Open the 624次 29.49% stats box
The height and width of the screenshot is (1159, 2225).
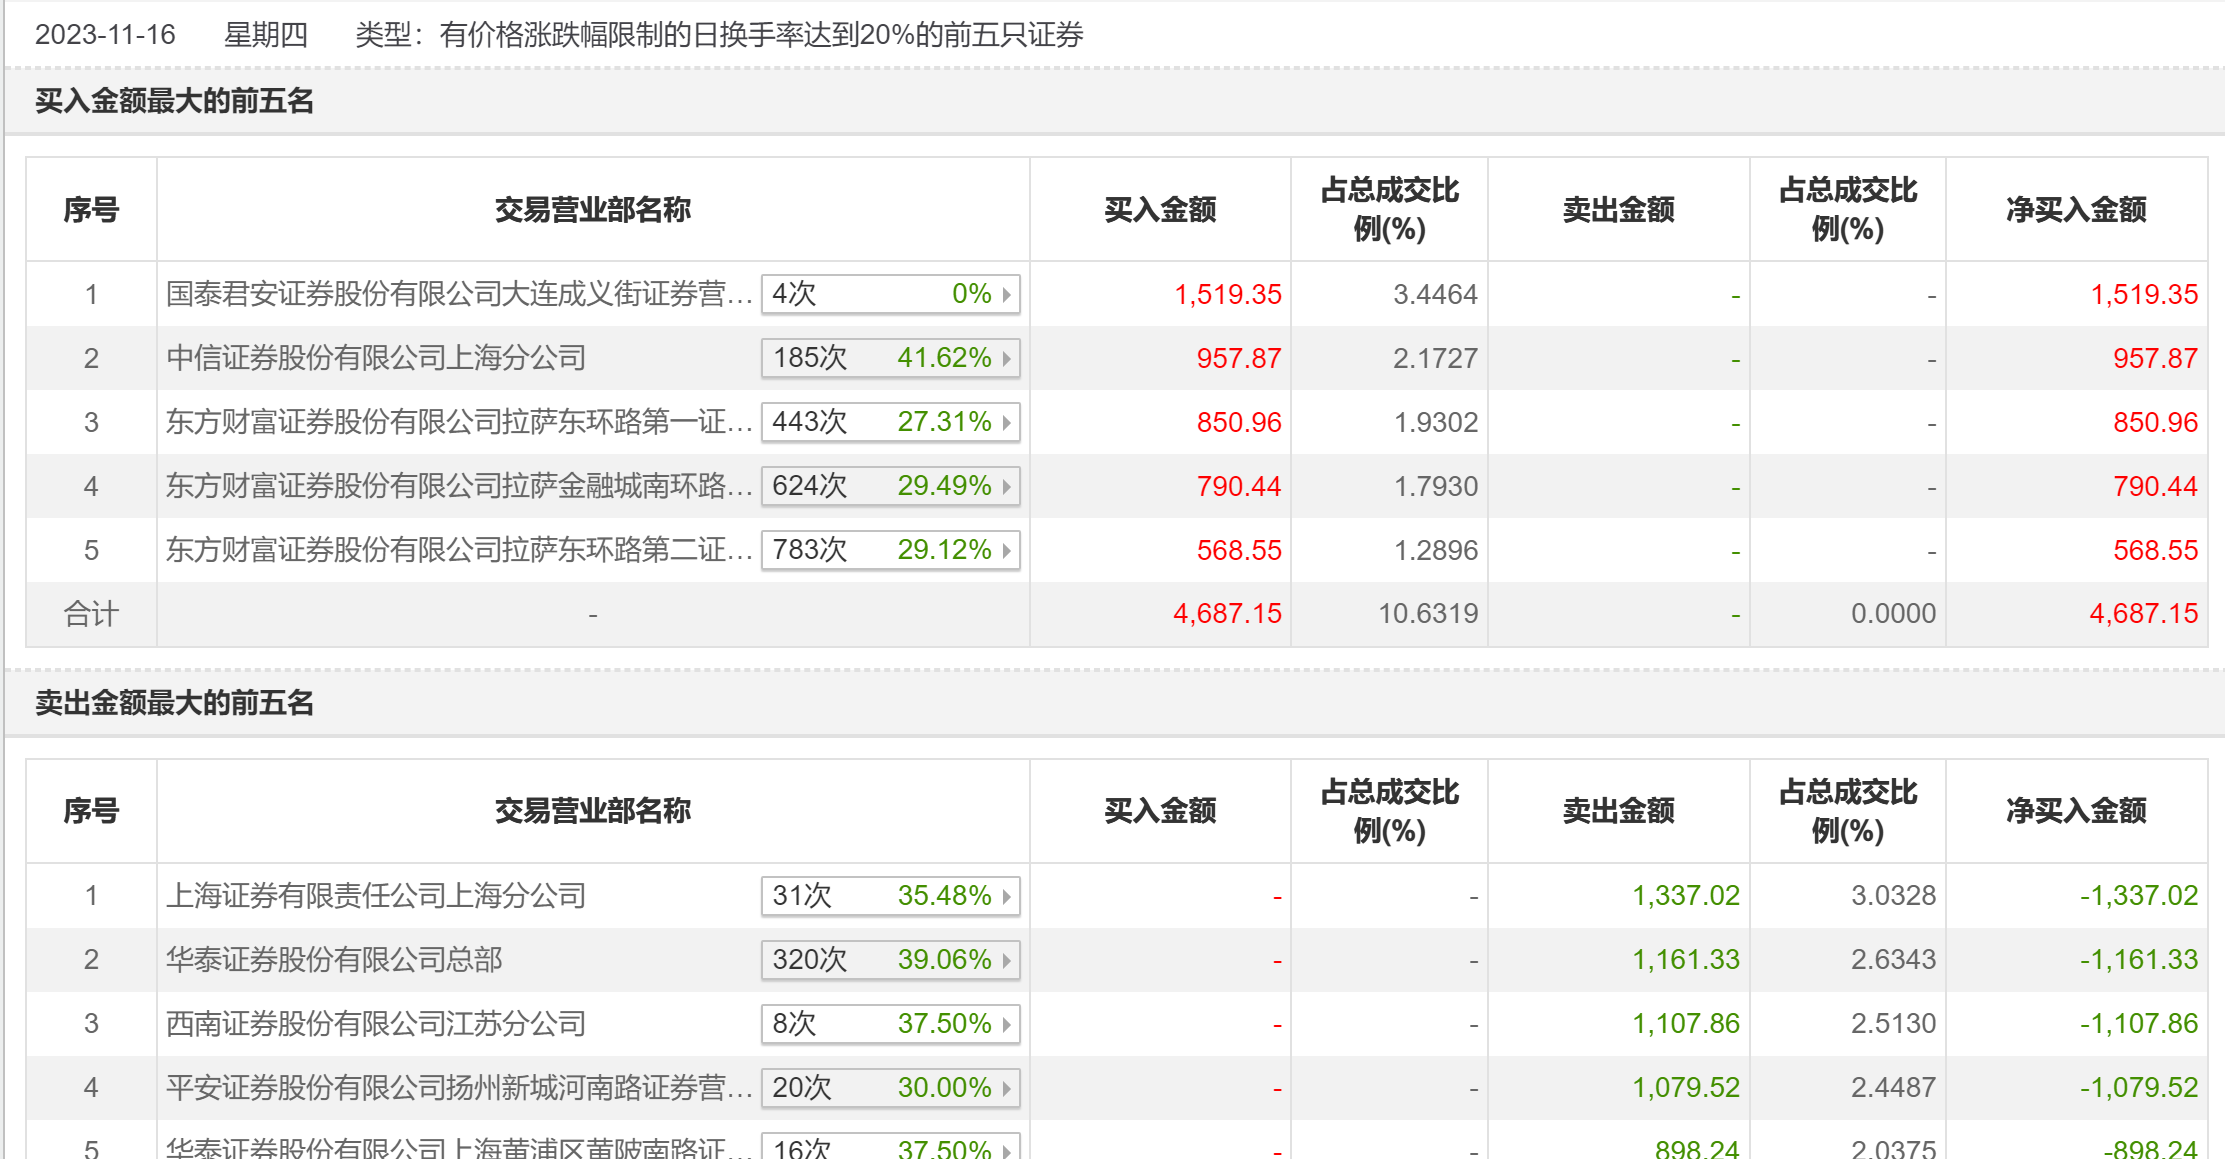890,486
